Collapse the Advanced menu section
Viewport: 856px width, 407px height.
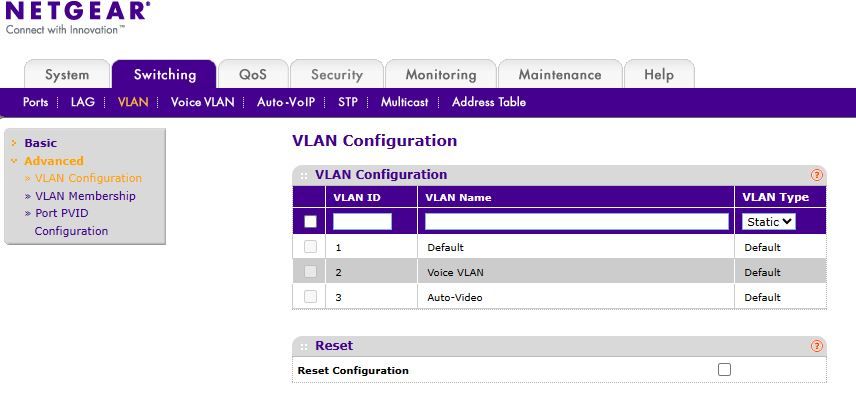coord(53,161)
